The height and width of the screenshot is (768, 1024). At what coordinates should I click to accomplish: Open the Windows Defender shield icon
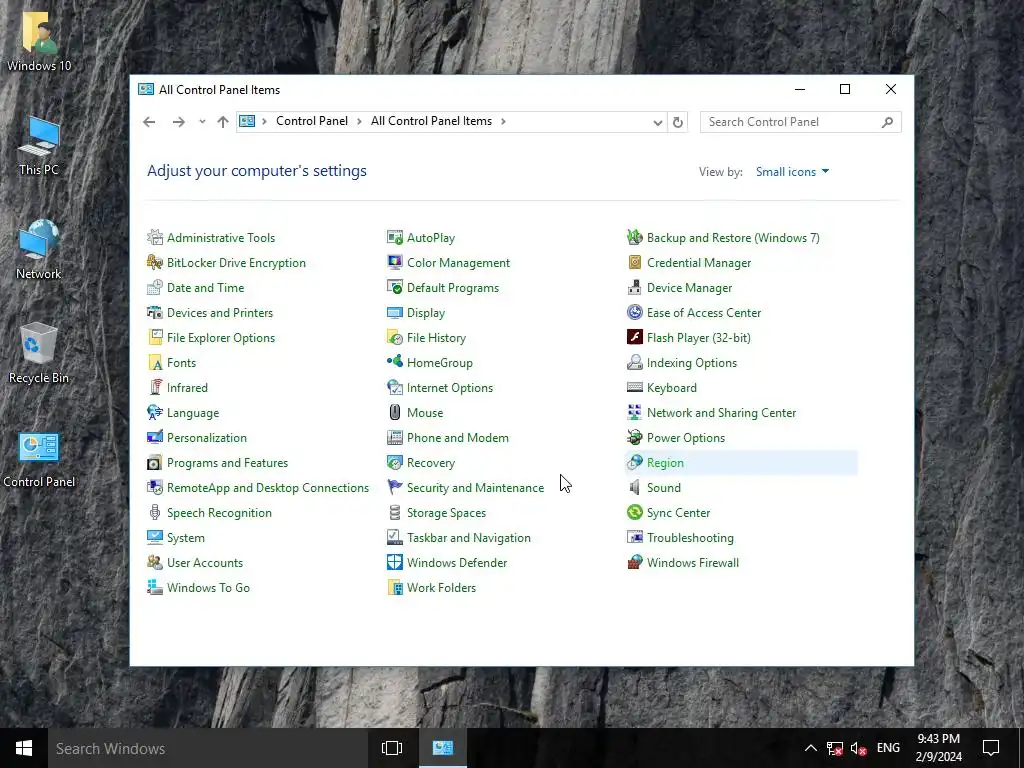[395, 562]
